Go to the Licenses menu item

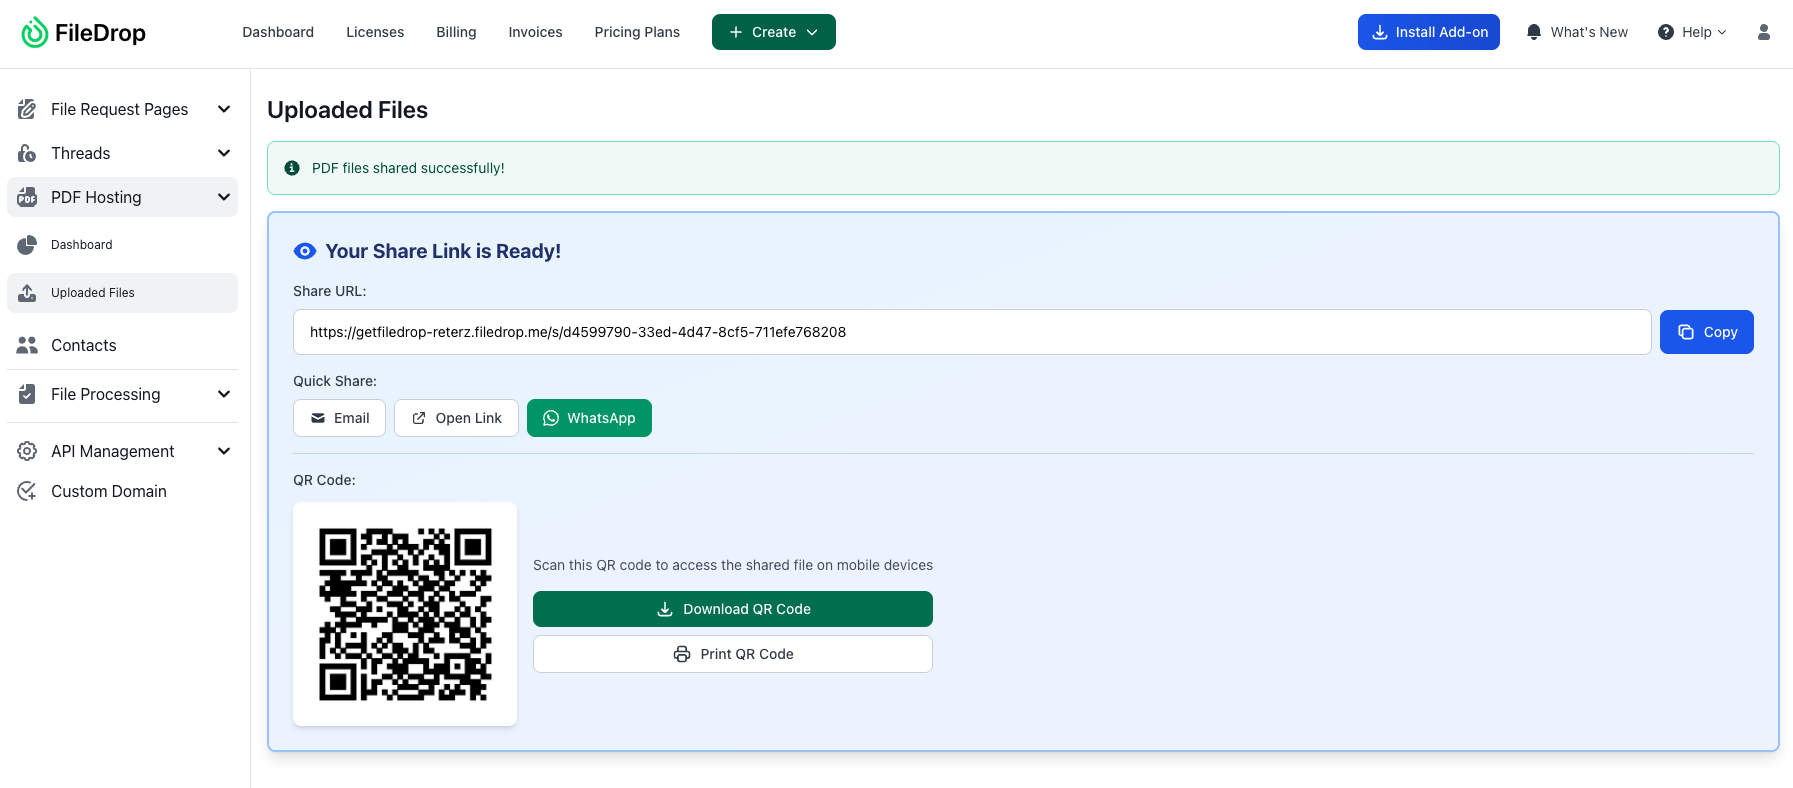[375, 32]
